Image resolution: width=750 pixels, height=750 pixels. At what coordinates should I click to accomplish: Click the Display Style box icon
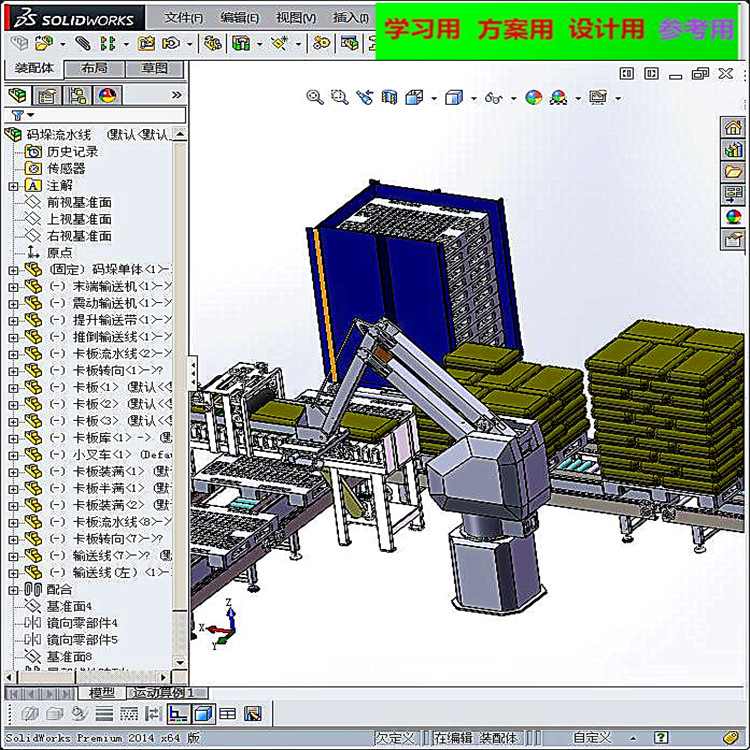pyautogui.click(x=453, y=98)
